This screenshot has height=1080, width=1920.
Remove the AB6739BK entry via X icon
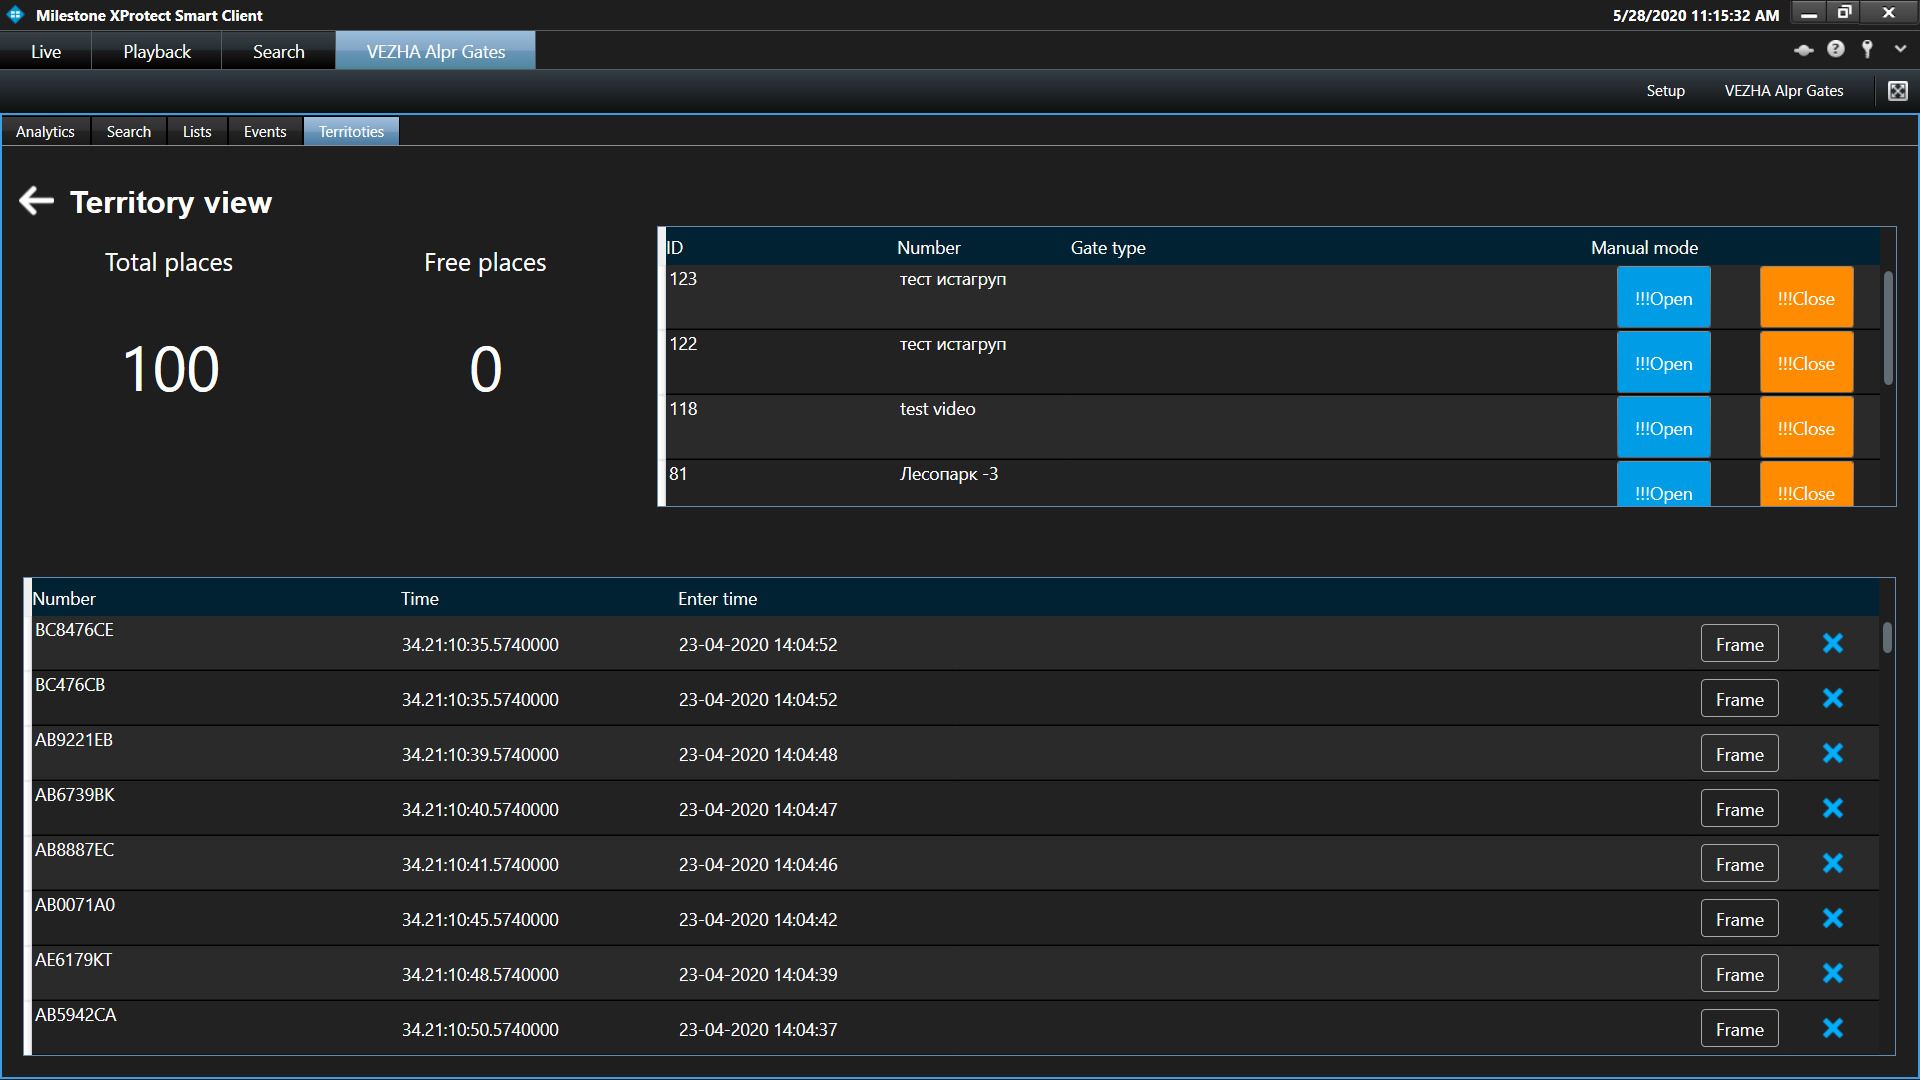[1832, 808]
